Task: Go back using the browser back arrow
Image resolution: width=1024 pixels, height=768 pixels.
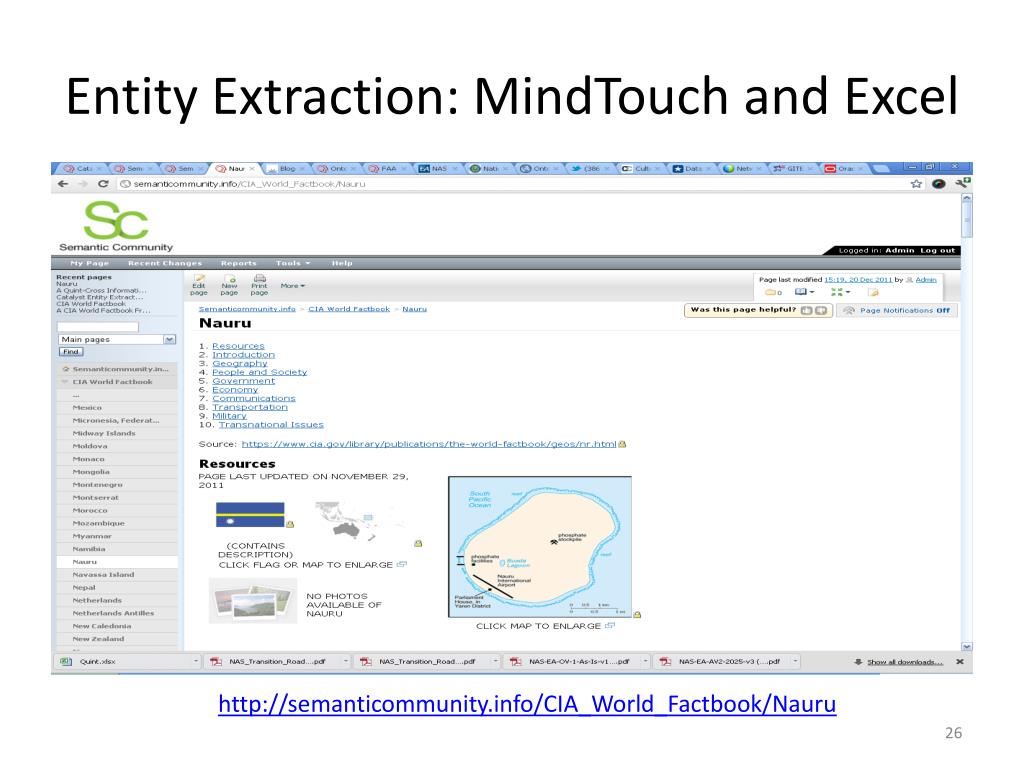Action: click(x=63, y=184)
